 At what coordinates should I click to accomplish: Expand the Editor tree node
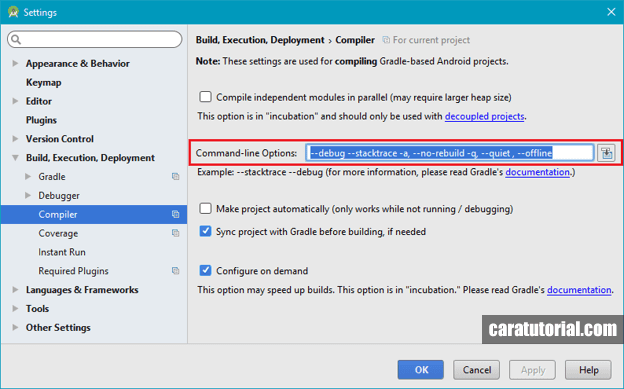[x=15, y=101]
